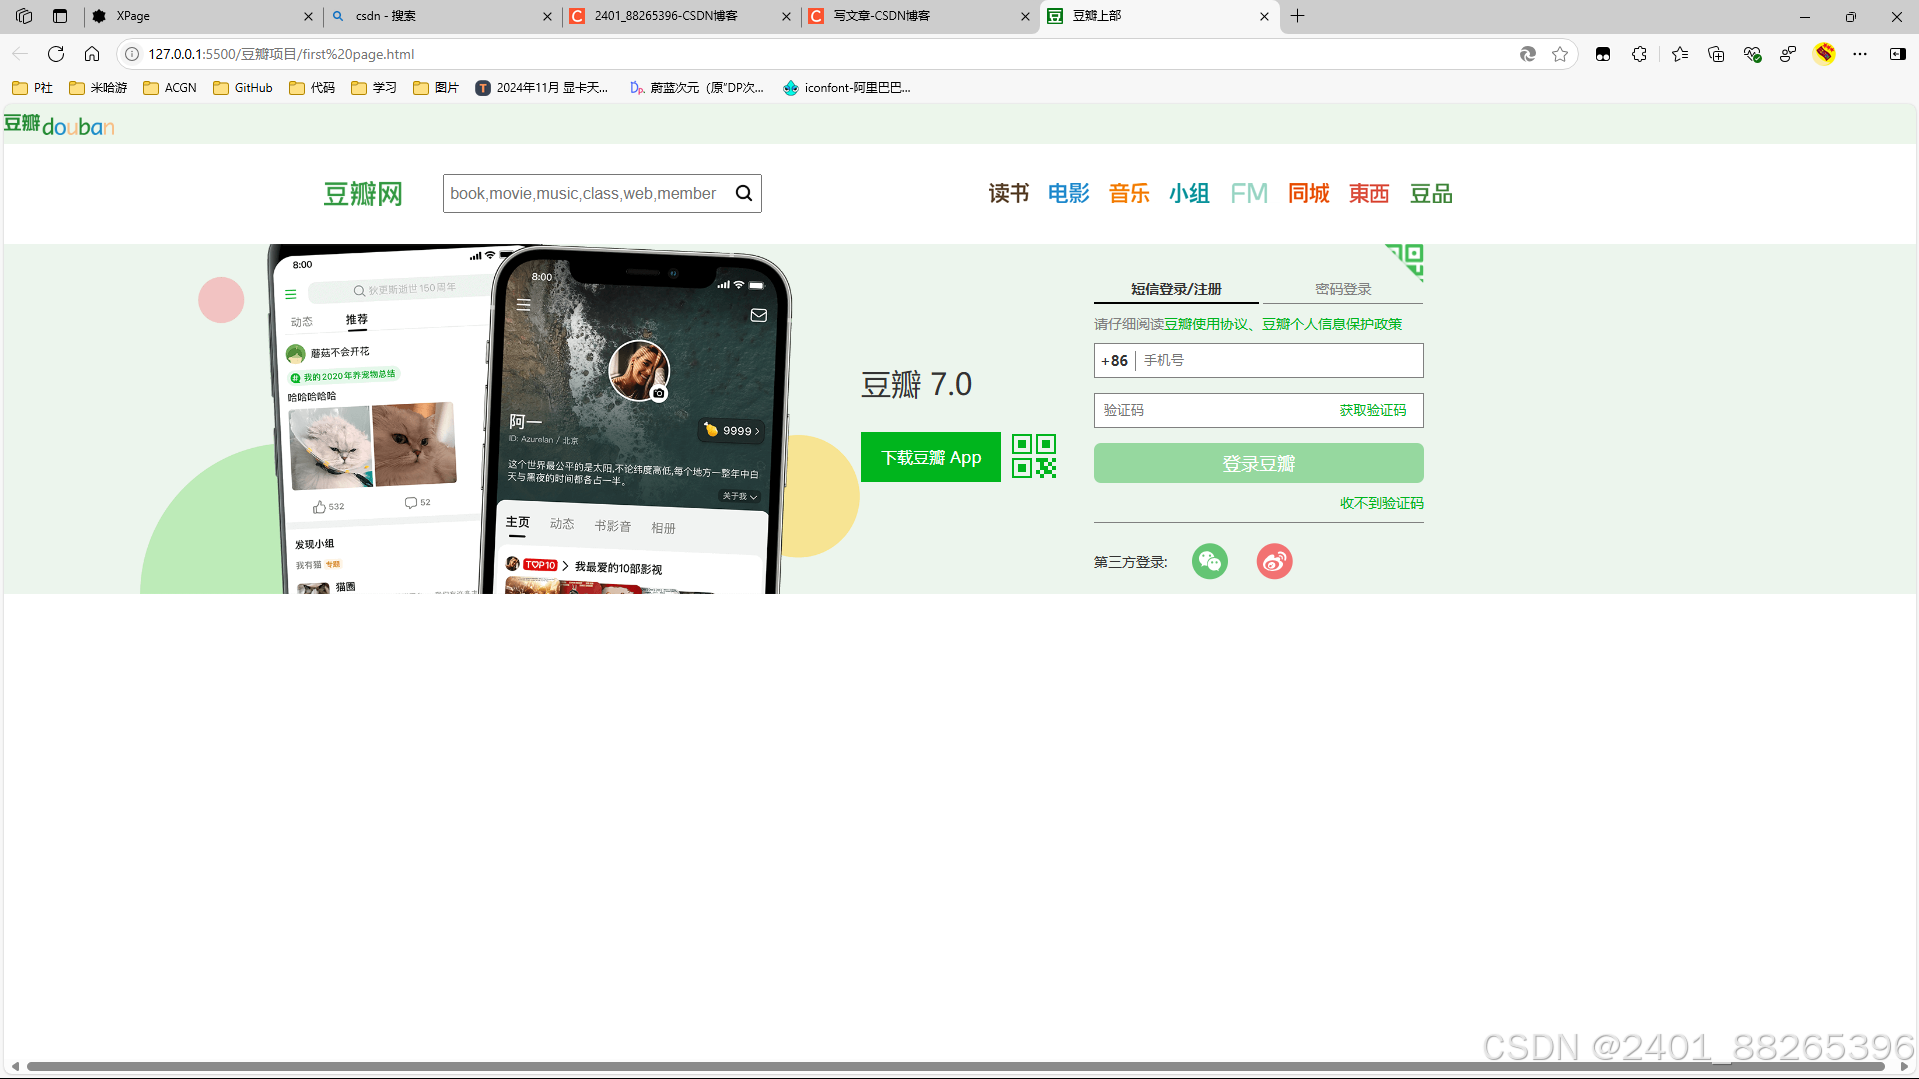The image size is (1919, 1079).
Task: Open the iconfont-阿里巴巴 bookmark
Action: 847,88
